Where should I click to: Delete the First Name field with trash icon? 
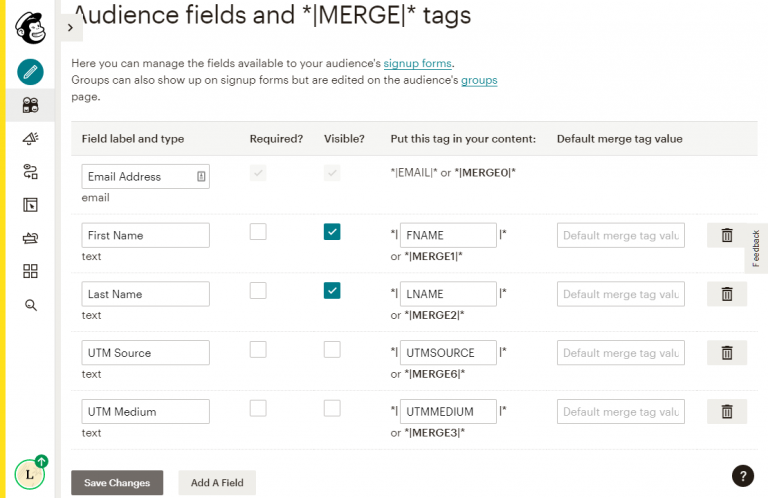(727, 236)
